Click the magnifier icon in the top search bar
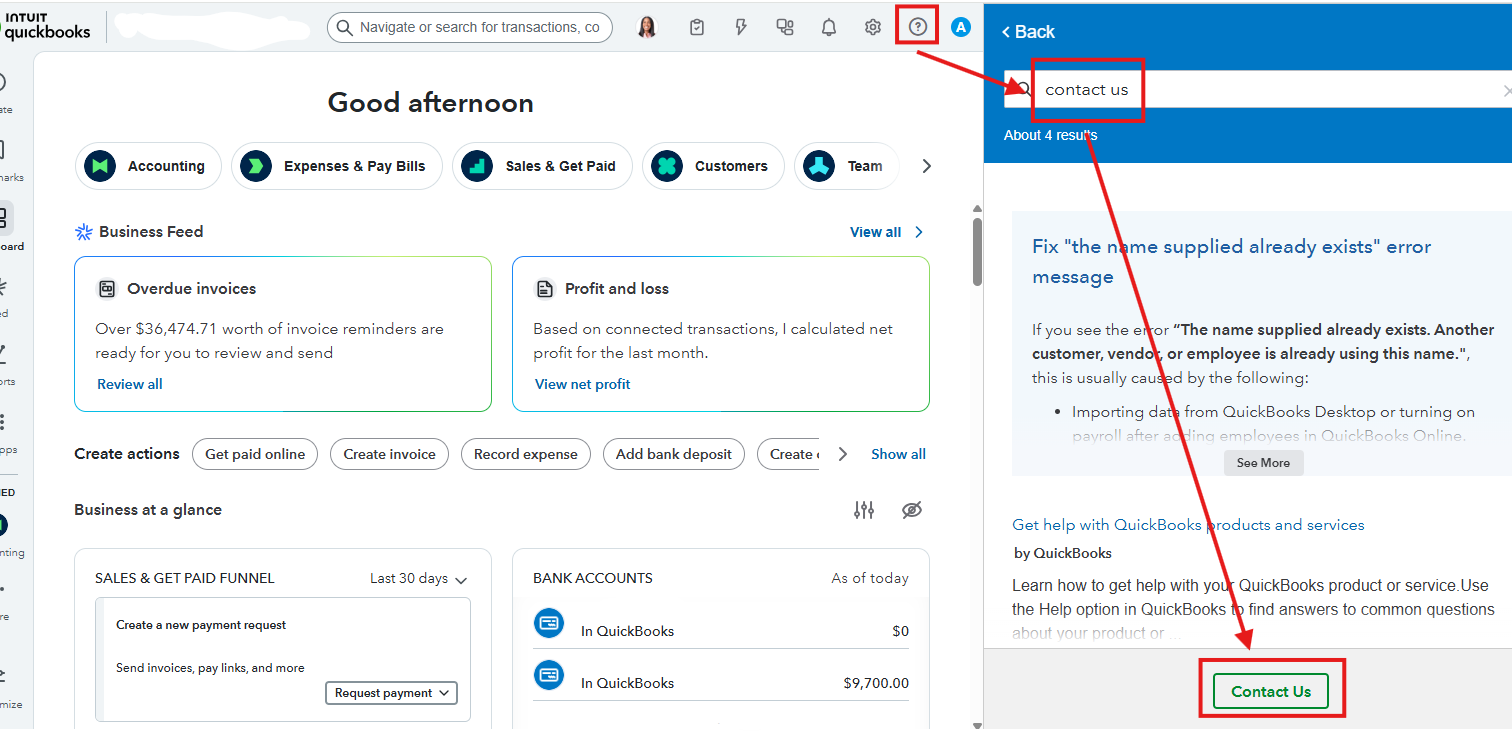Screen dimensions: 1512x731 coord(344,27)
